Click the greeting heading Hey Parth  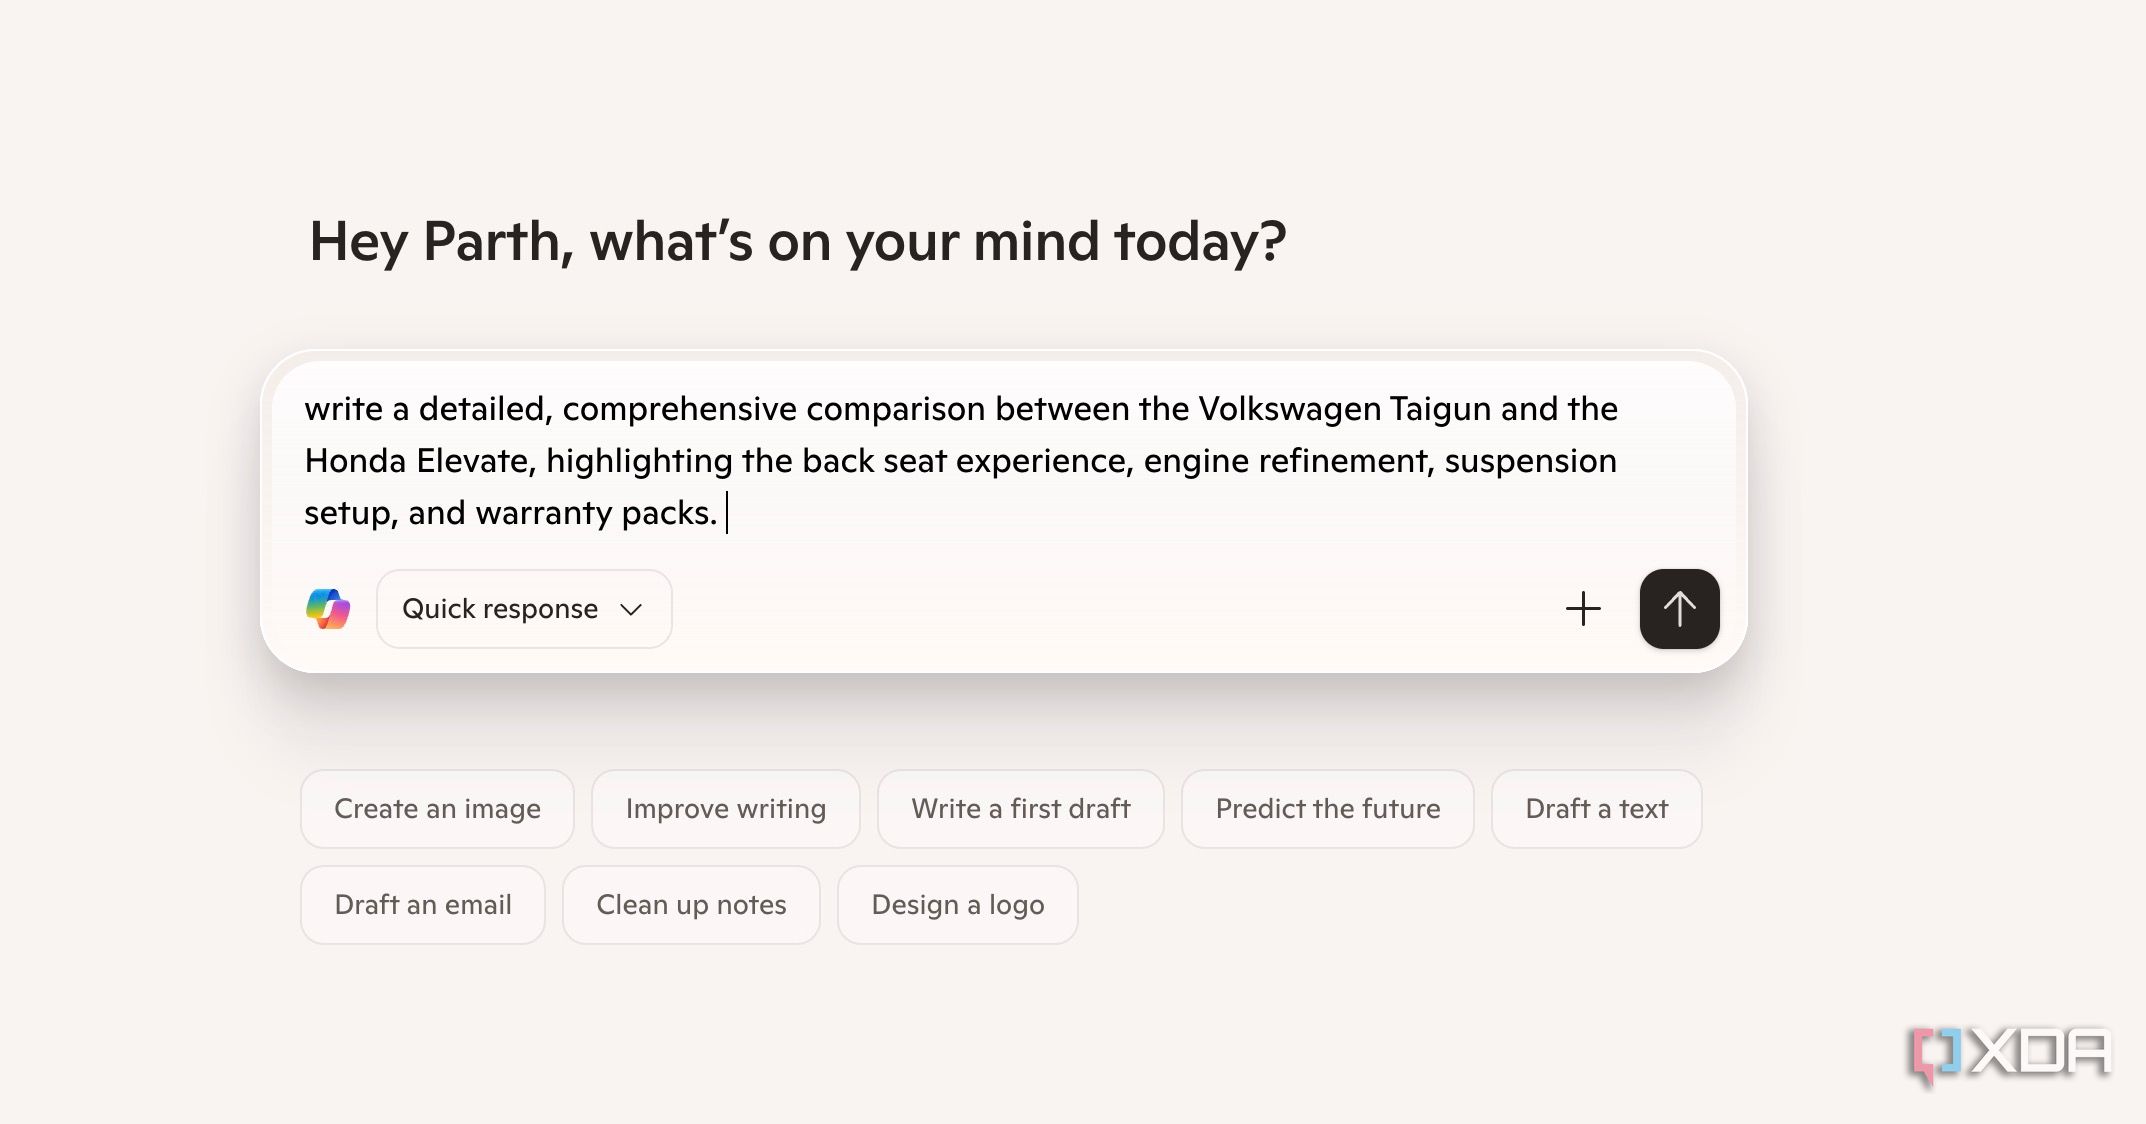(x=797, y=242)
